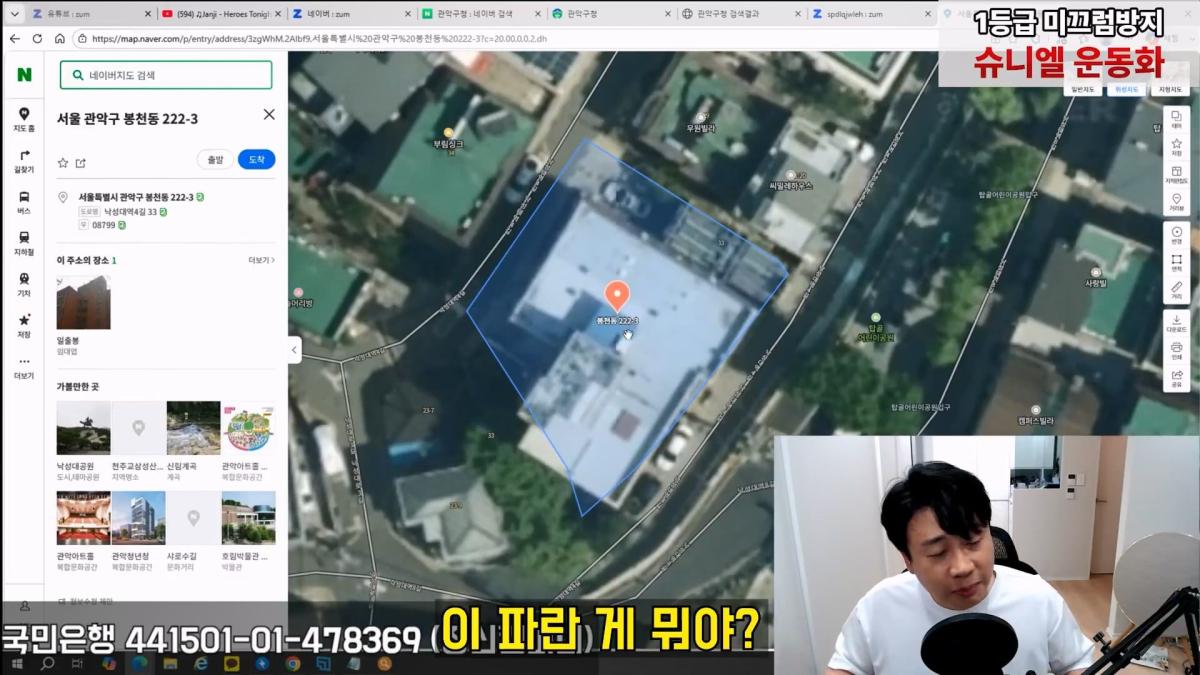Activate the 거리뷰 street view tool

click(1176, 201)
